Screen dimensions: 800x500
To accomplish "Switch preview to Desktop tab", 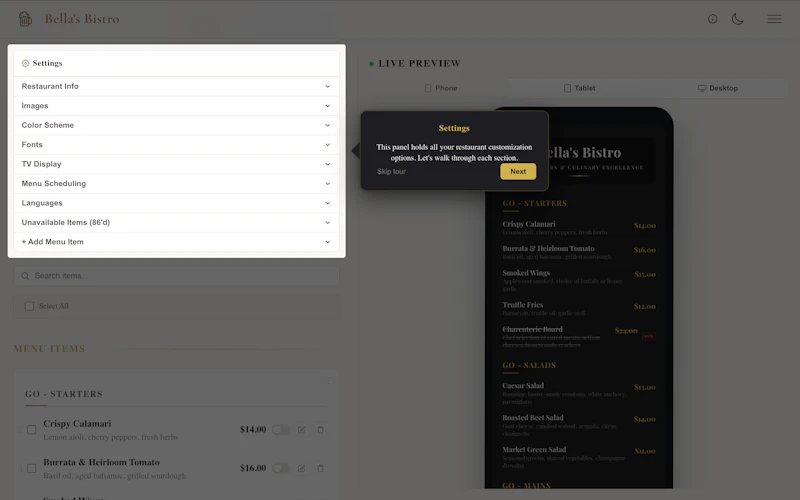I will [718, 88].
